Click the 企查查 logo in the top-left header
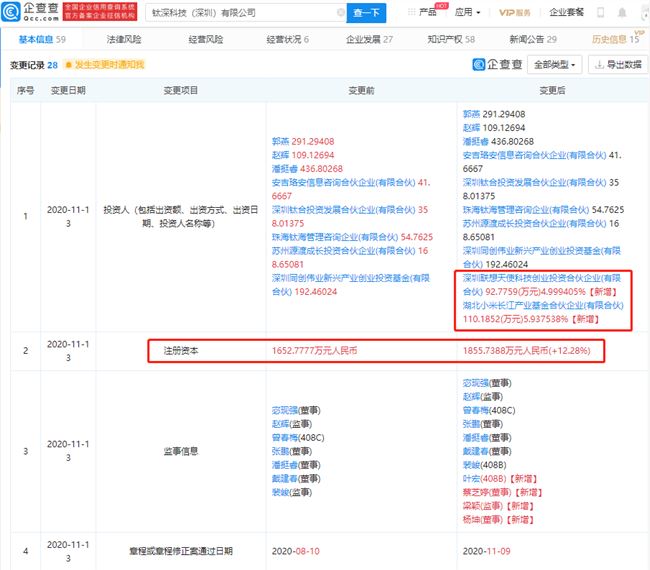Viewport: 650px width, 570px height. click(x=30, y=12)
